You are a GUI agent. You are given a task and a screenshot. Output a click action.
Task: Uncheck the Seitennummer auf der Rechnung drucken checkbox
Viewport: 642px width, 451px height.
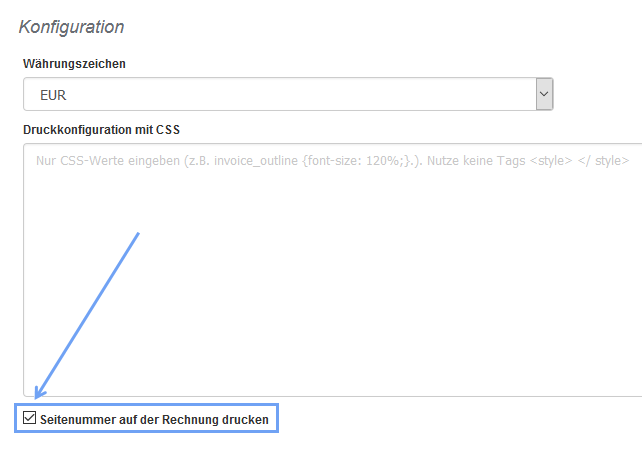pos(29,419)
